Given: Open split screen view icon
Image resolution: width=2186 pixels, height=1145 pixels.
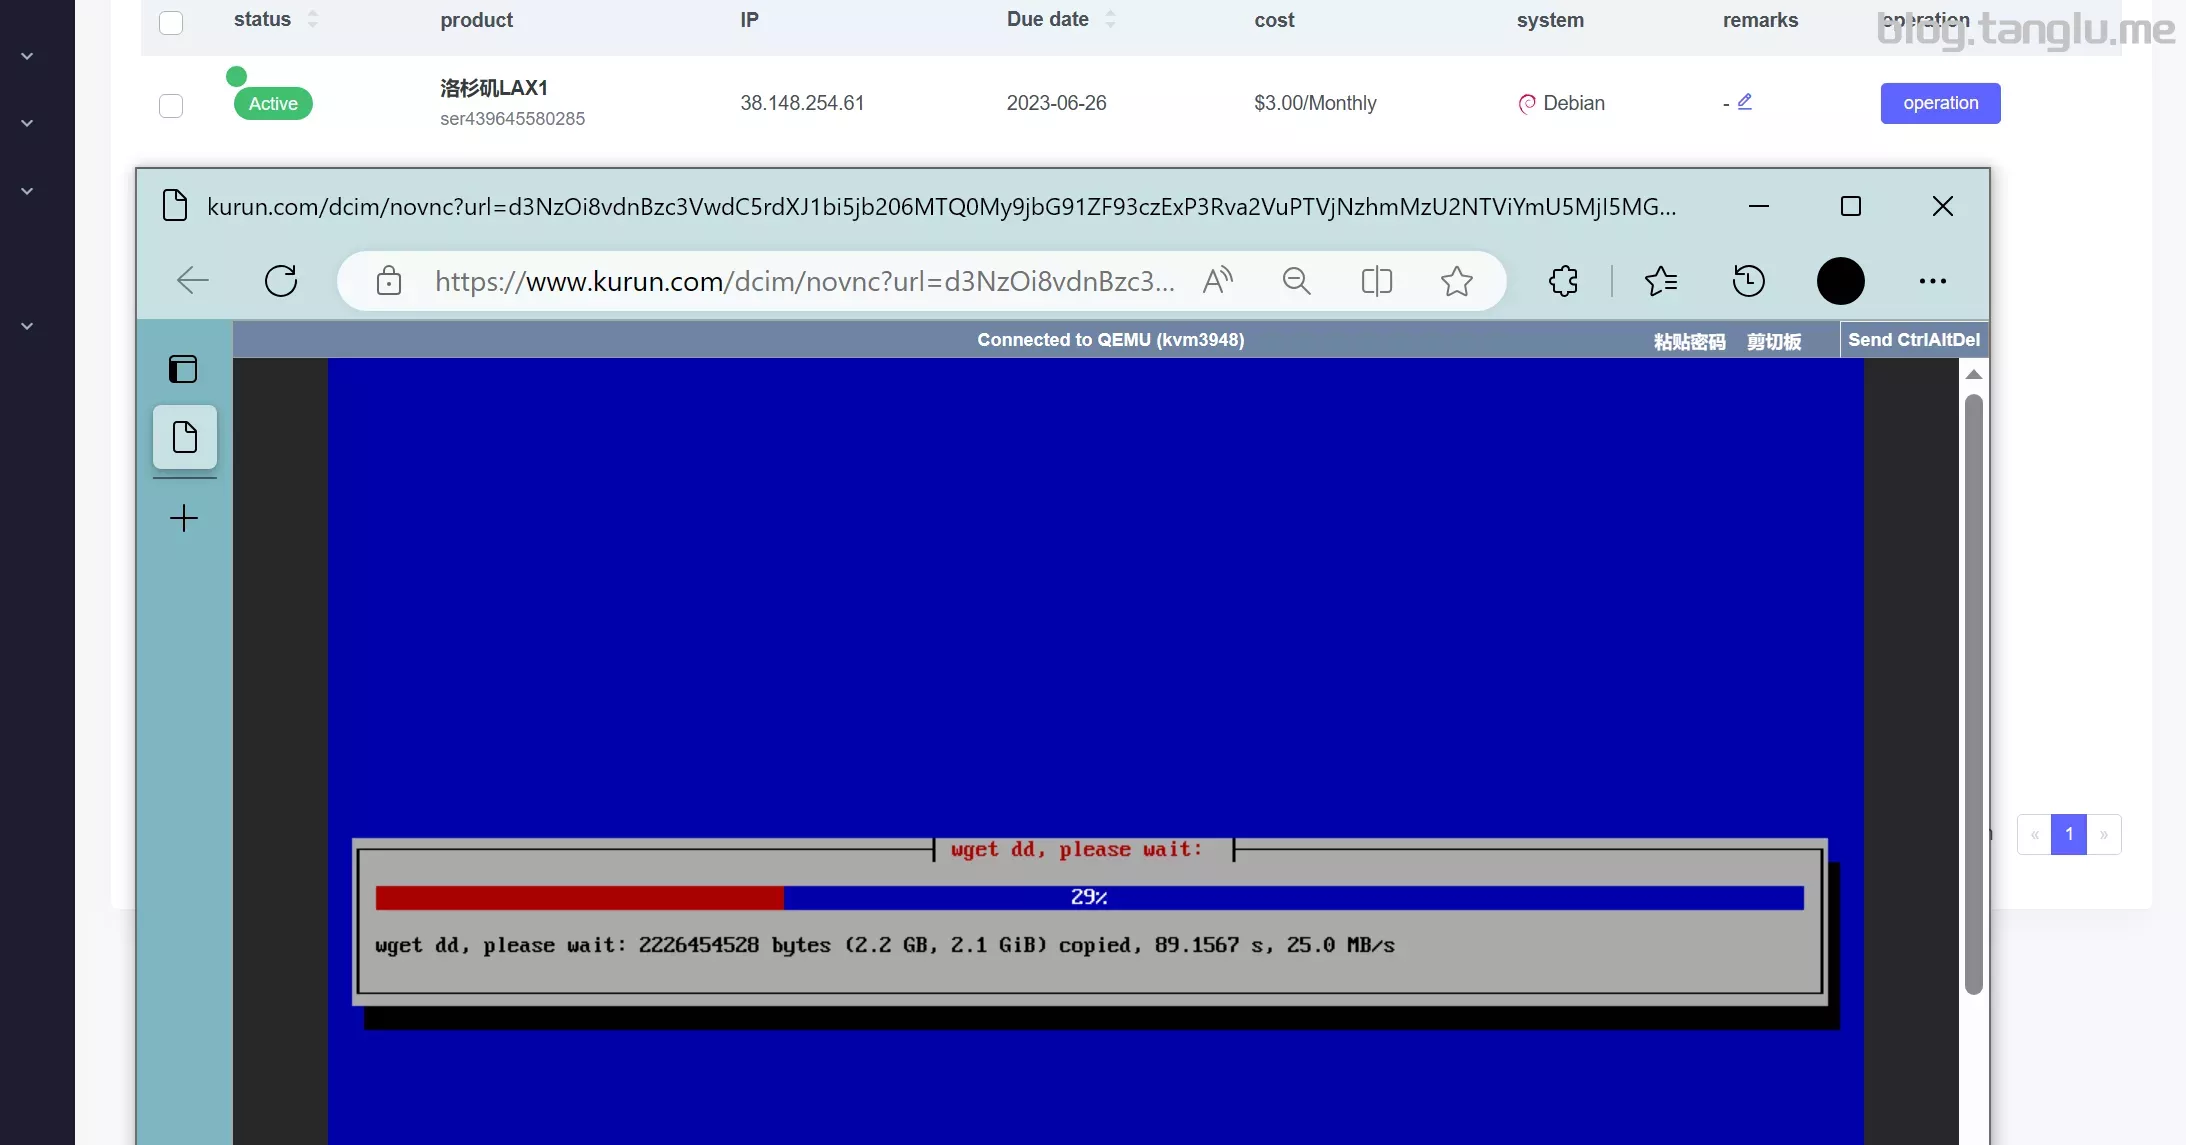Looking at the screenshot, I should pyautogui.click(x=1377, y=281).
